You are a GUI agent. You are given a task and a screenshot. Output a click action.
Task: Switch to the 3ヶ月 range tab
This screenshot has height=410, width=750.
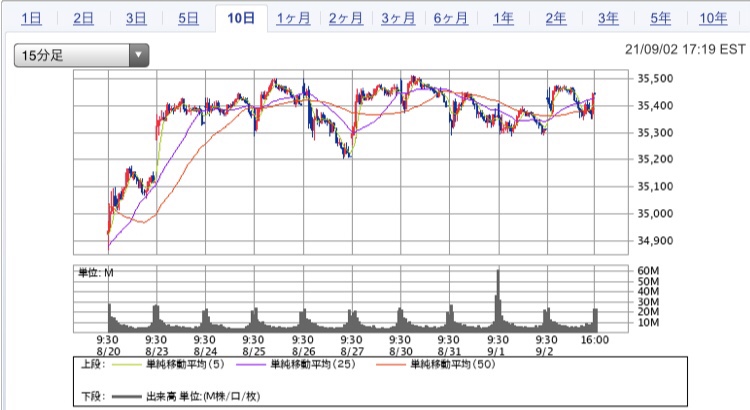pyautogui.click(x=398, y=19)
